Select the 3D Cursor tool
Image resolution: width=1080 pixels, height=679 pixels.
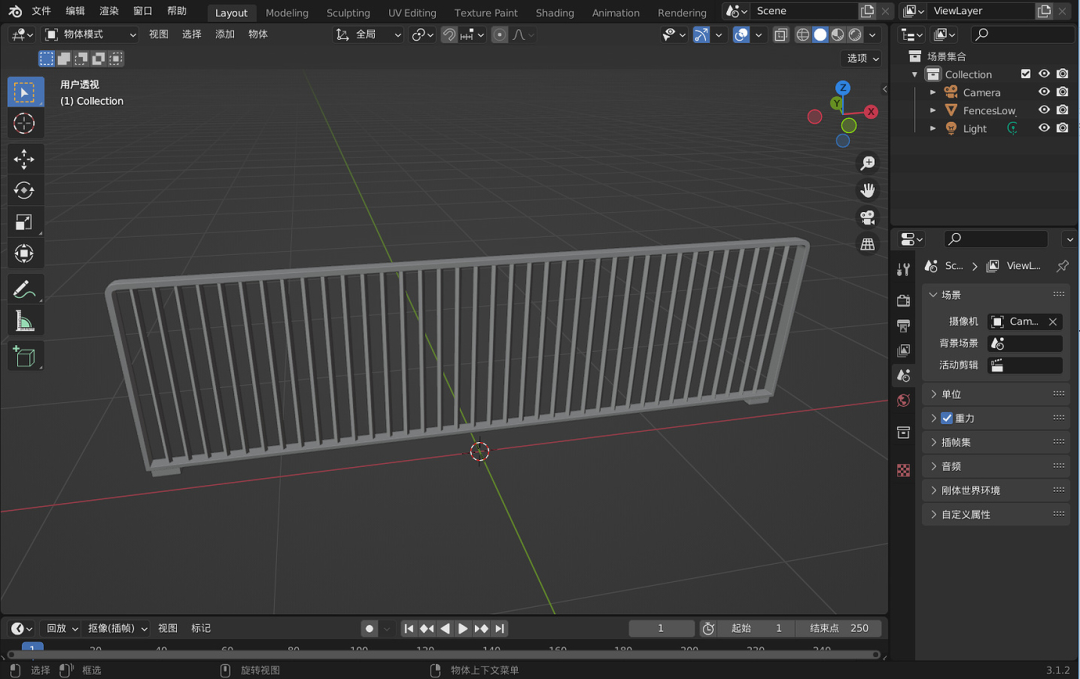pos(25,123)
